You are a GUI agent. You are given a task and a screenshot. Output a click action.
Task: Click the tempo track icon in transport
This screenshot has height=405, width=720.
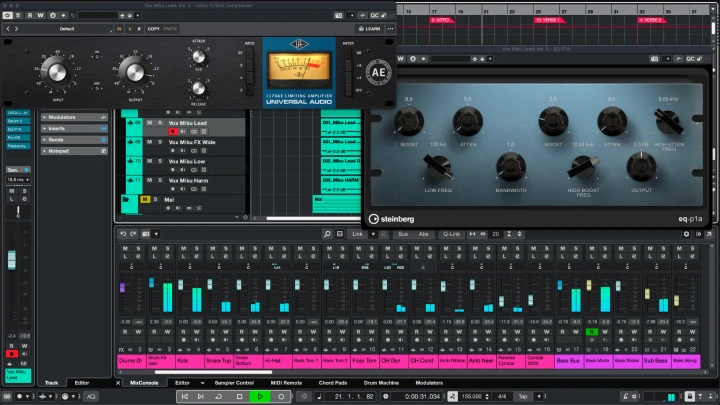452,396
